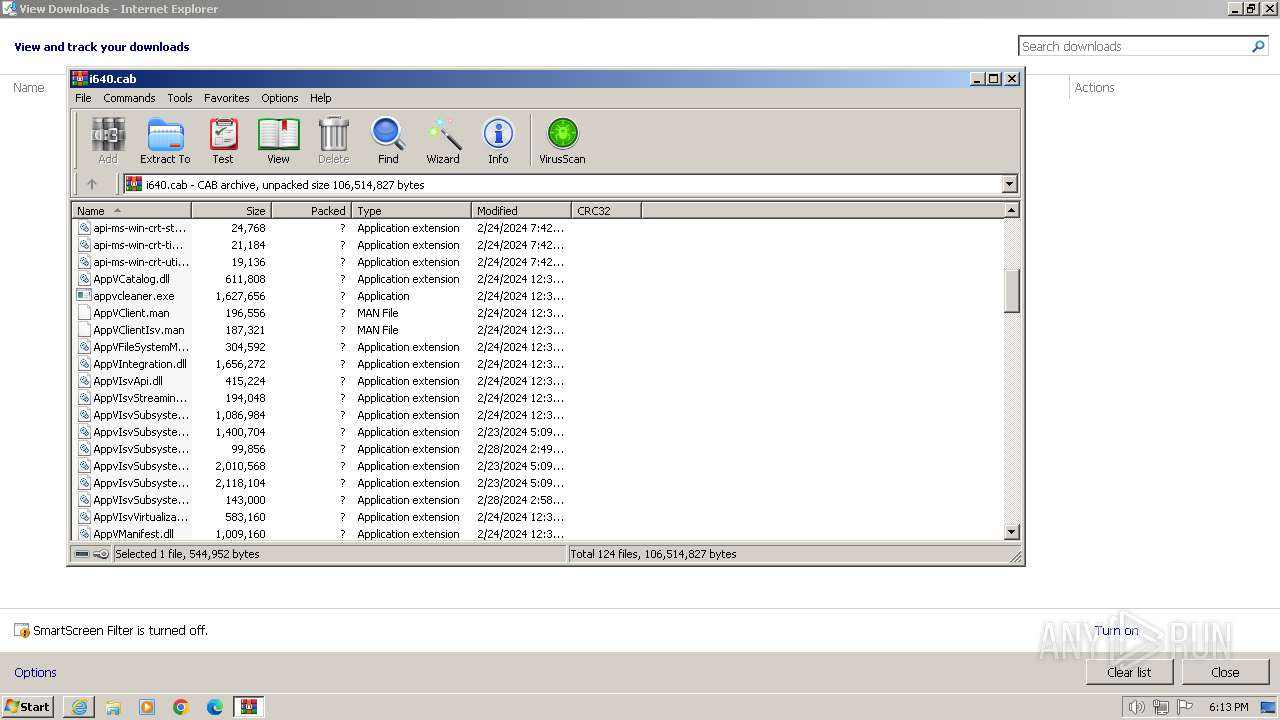Open the Options menu in WinRAR
The width and height of the screenshot is (1280, 720).
coord(280,98)
